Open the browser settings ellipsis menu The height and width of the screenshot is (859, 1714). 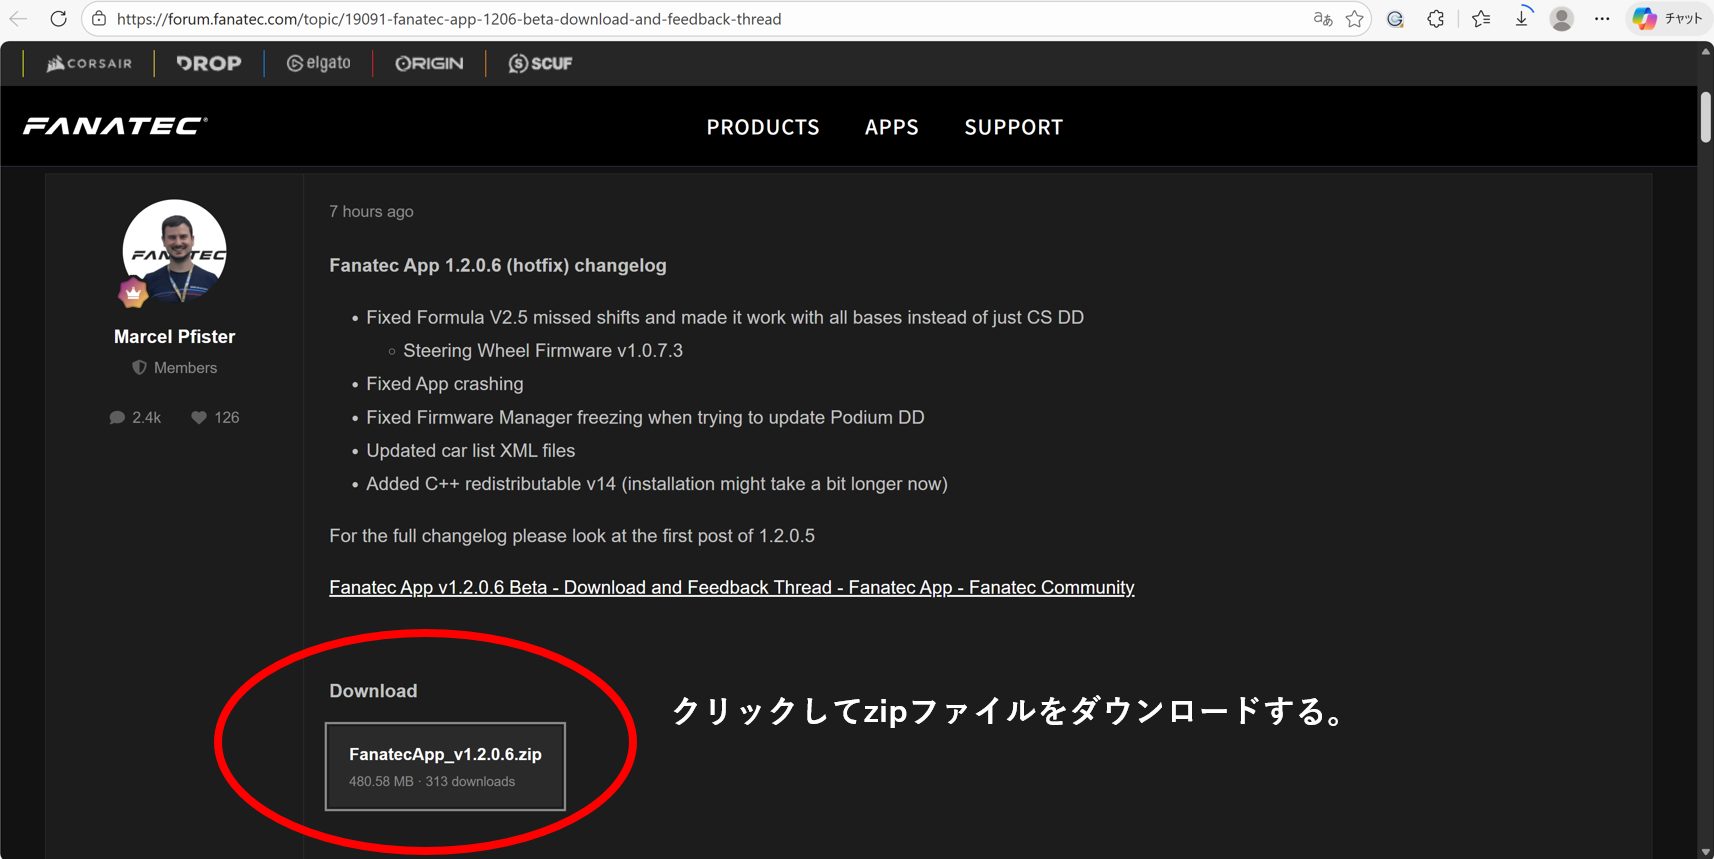[1602, 19]
